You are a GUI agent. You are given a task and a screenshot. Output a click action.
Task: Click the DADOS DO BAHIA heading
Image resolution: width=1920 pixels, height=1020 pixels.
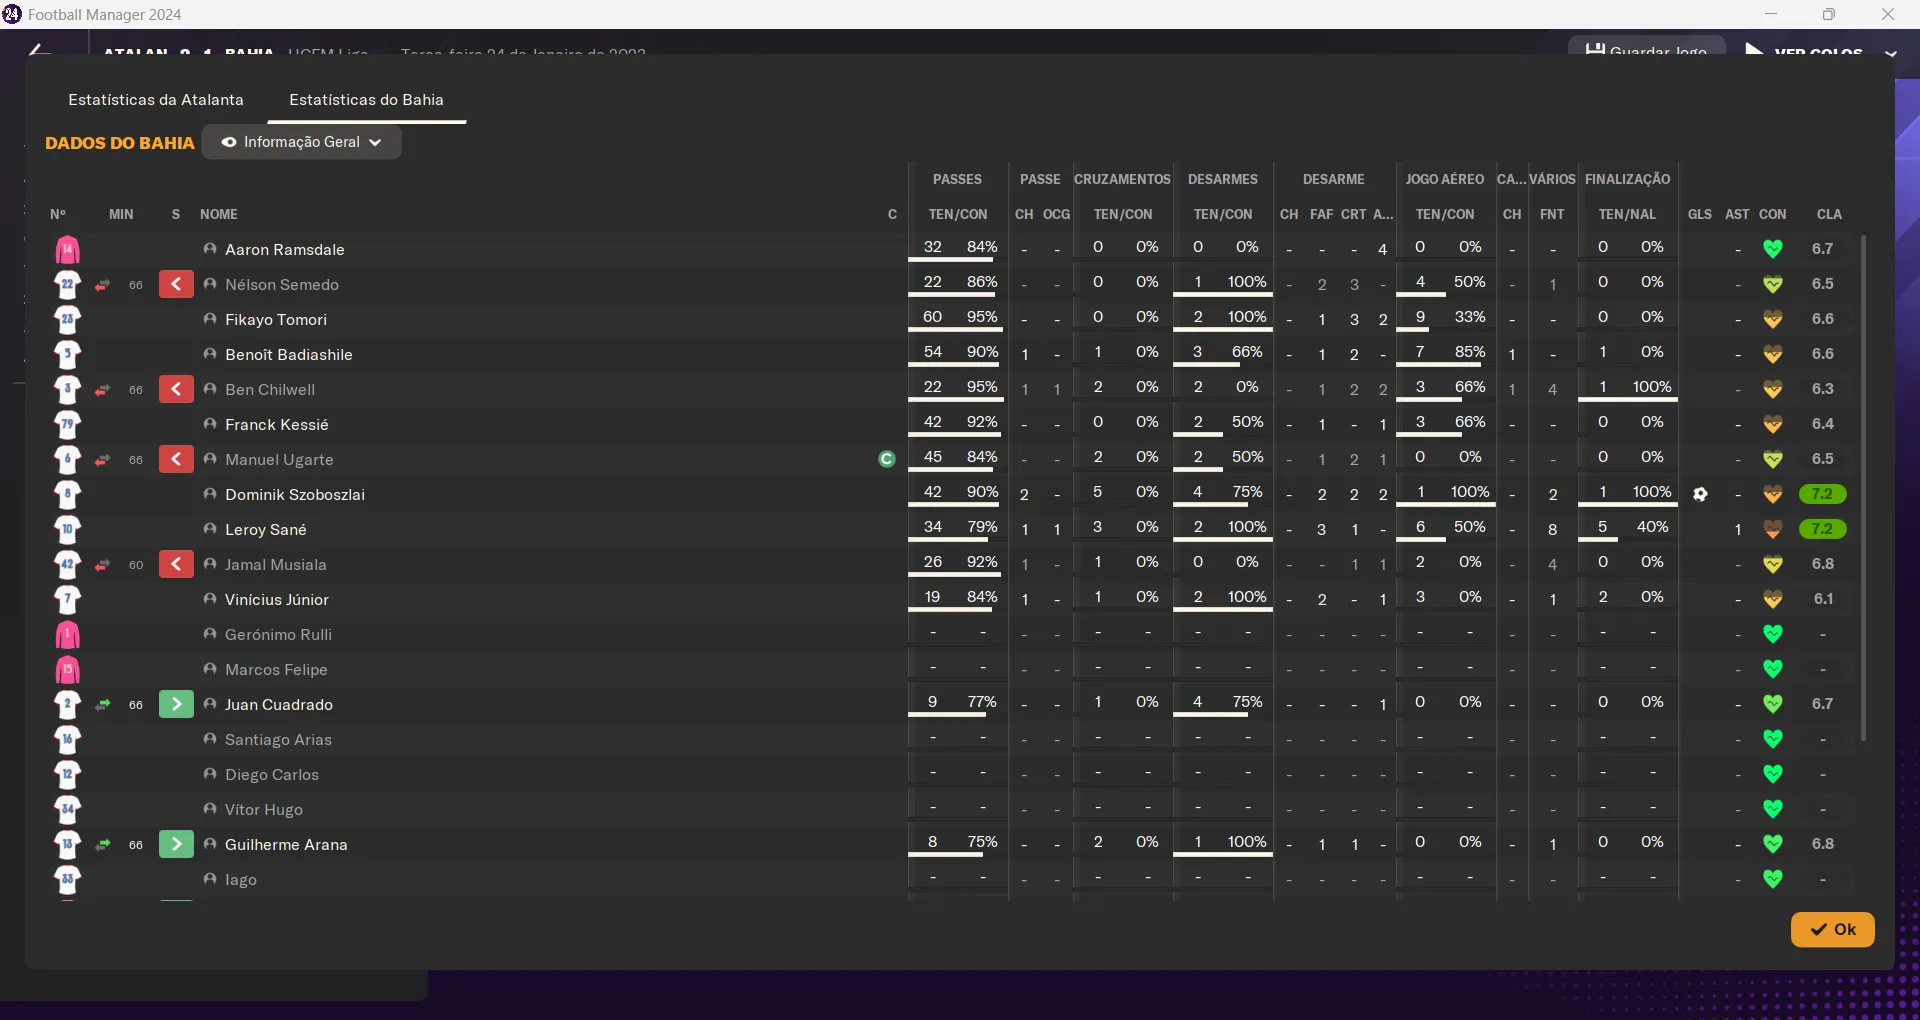coord(120,143)
